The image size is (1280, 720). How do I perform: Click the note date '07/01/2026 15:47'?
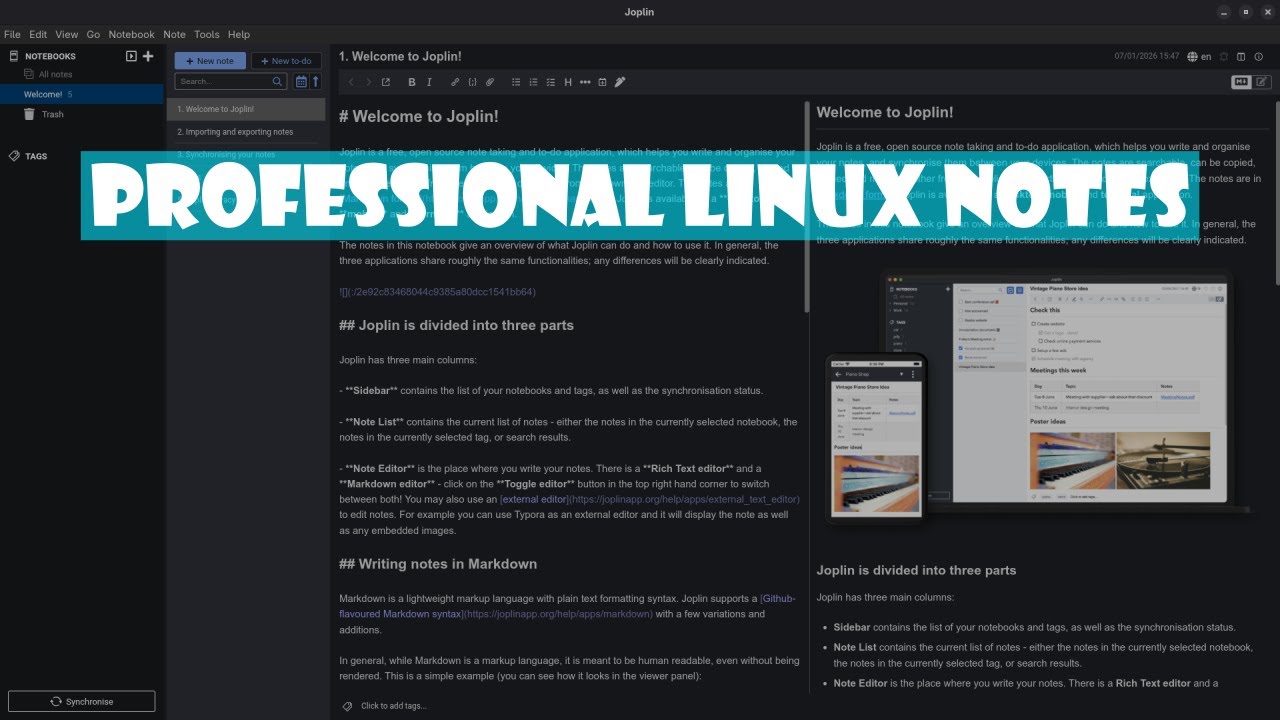(1147, 57)
